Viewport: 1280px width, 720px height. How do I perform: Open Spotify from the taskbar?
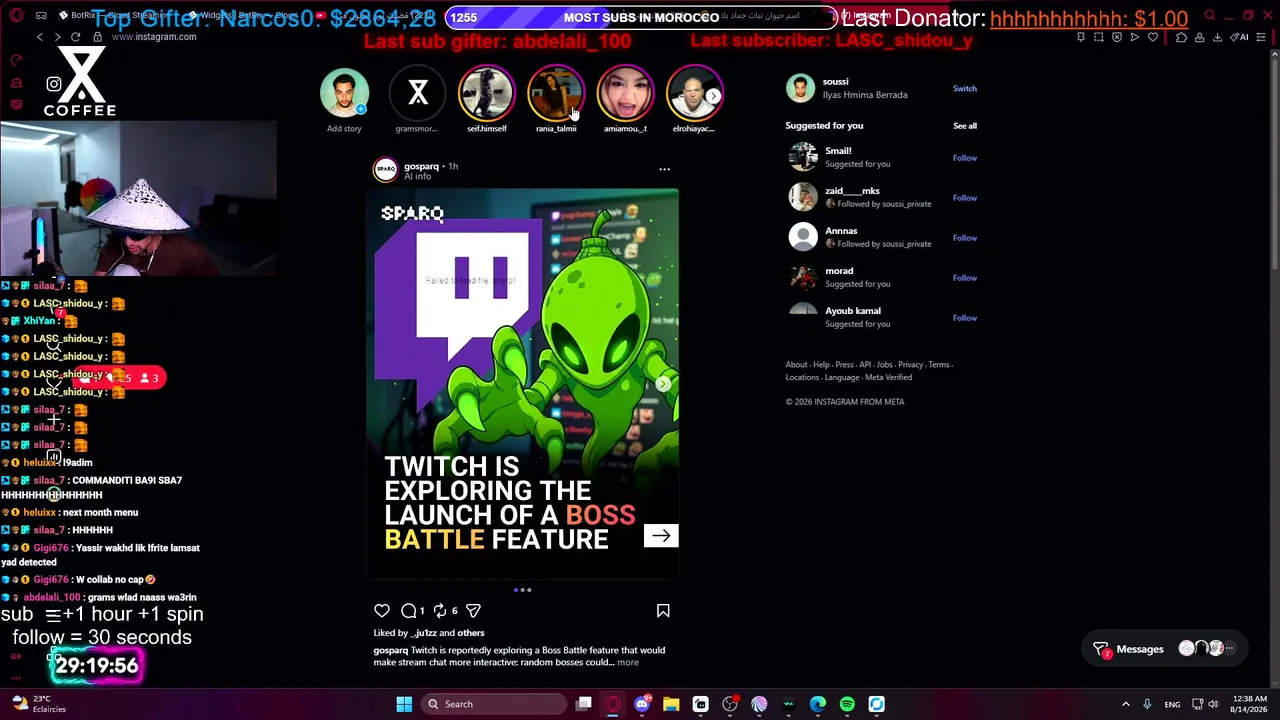pos(847,704)
